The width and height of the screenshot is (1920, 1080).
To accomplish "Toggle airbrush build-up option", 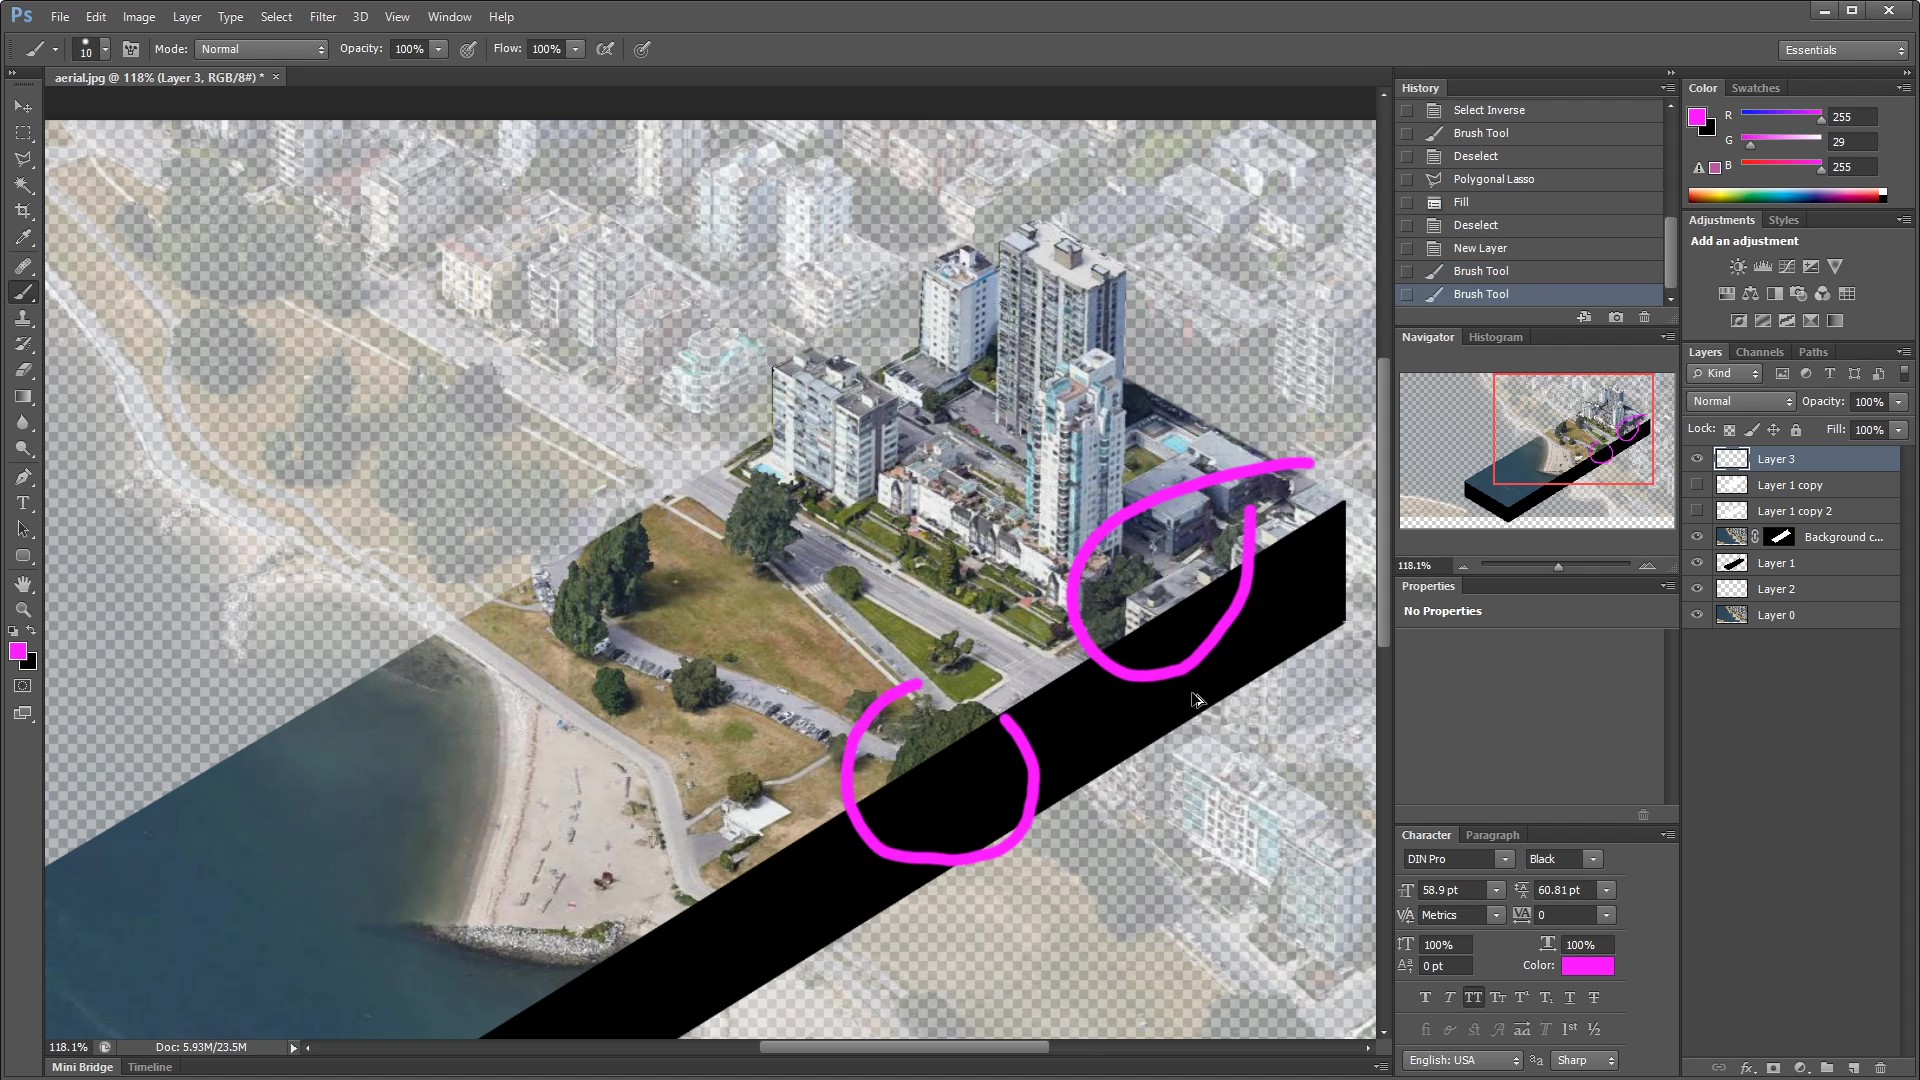I will point(605,49).
